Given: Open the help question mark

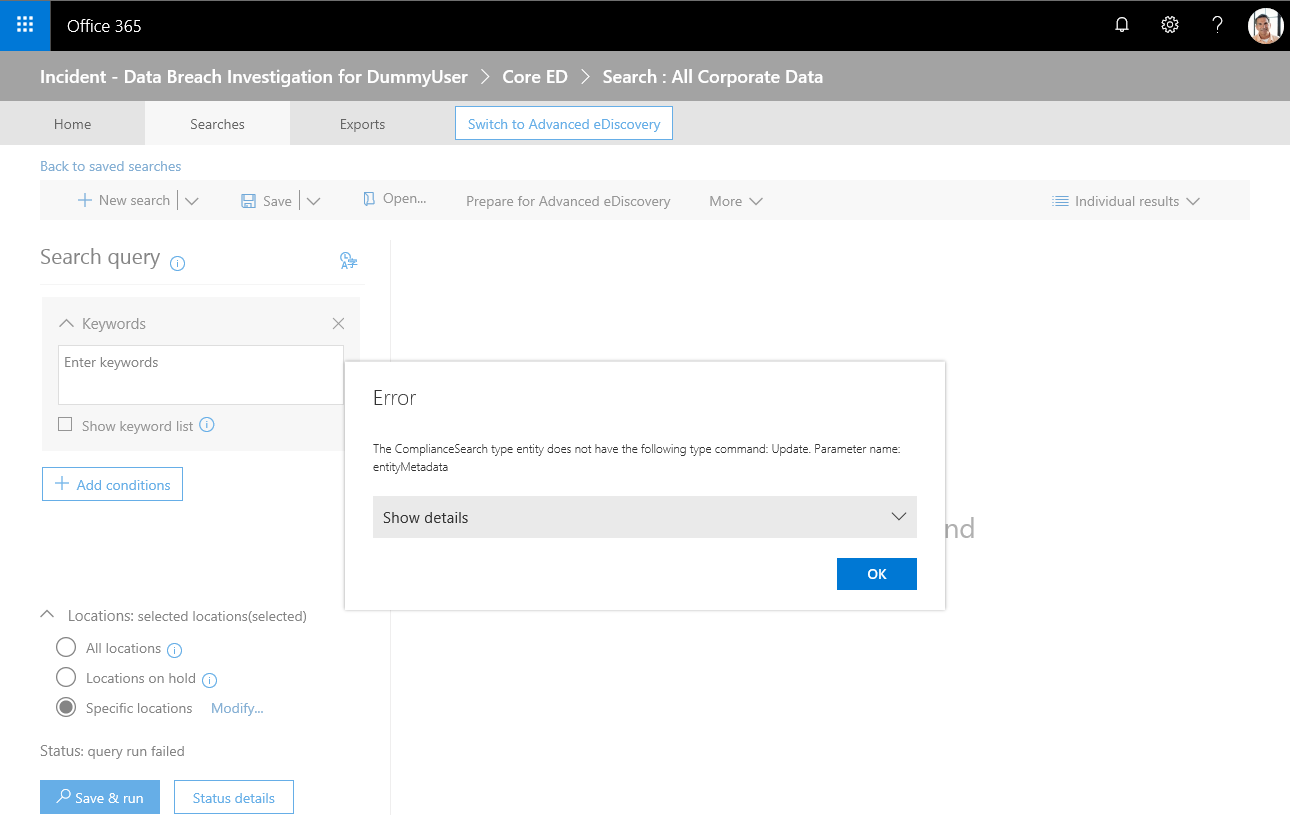Looking at the screenshot, I should (x=1217, y=25).
